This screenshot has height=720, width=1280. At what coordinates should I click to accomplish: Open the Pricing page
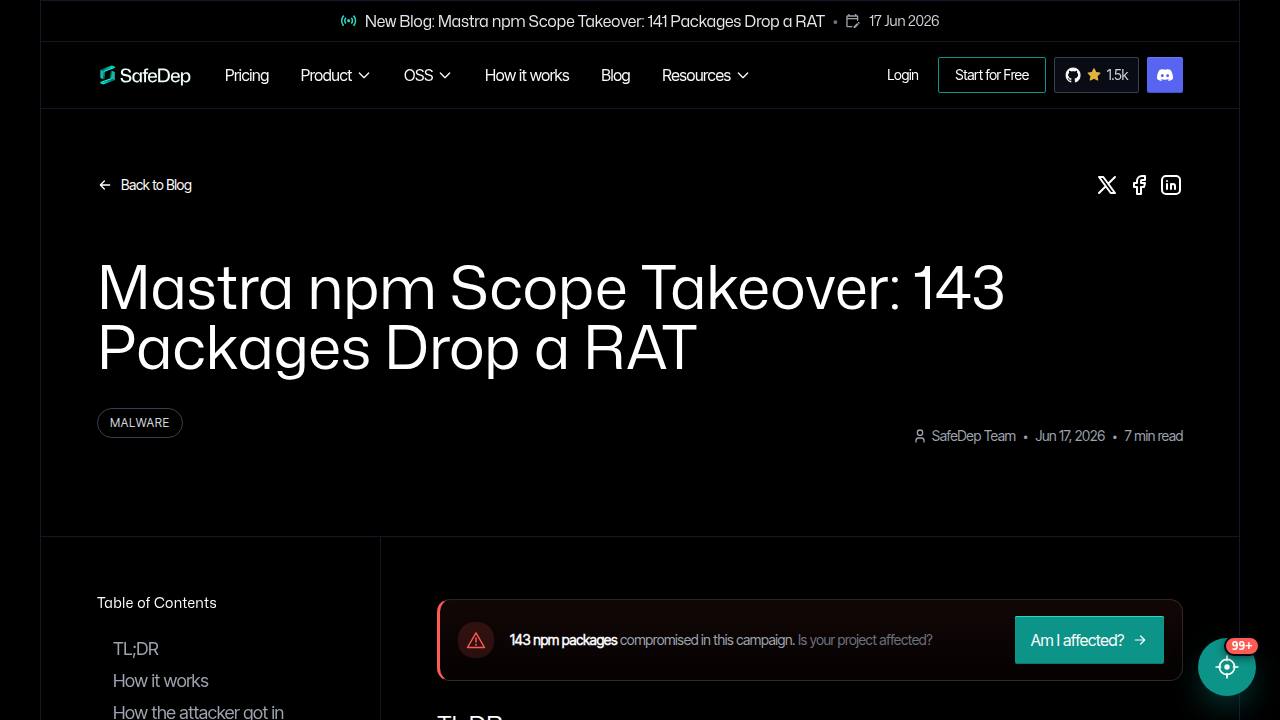[x=247, y=75]
